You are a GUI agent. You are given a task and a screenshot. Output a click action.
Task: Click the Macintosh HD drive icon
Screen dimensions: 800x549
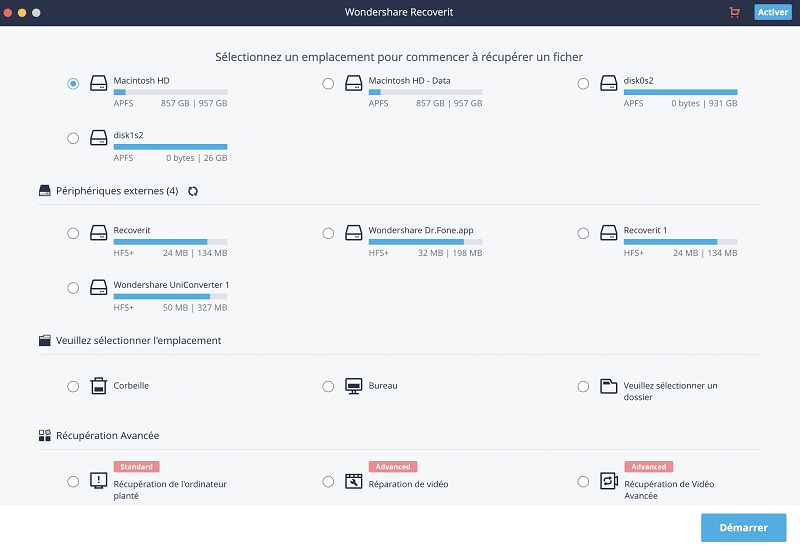point(98,83)
